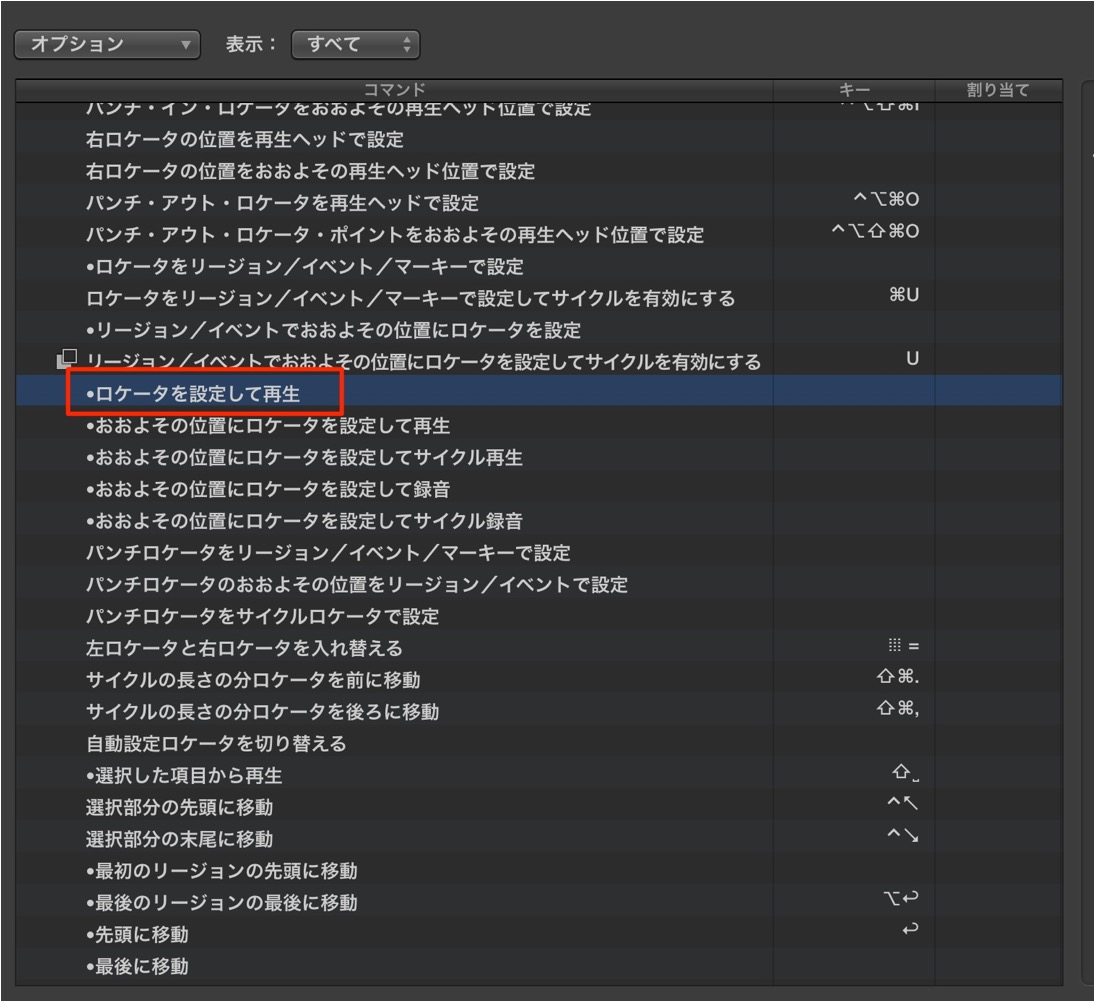The height and width of the screenshot is (1002, 1095).
Task: Open the 表示 すべて popup selector
Action: [x=355, y=45]
